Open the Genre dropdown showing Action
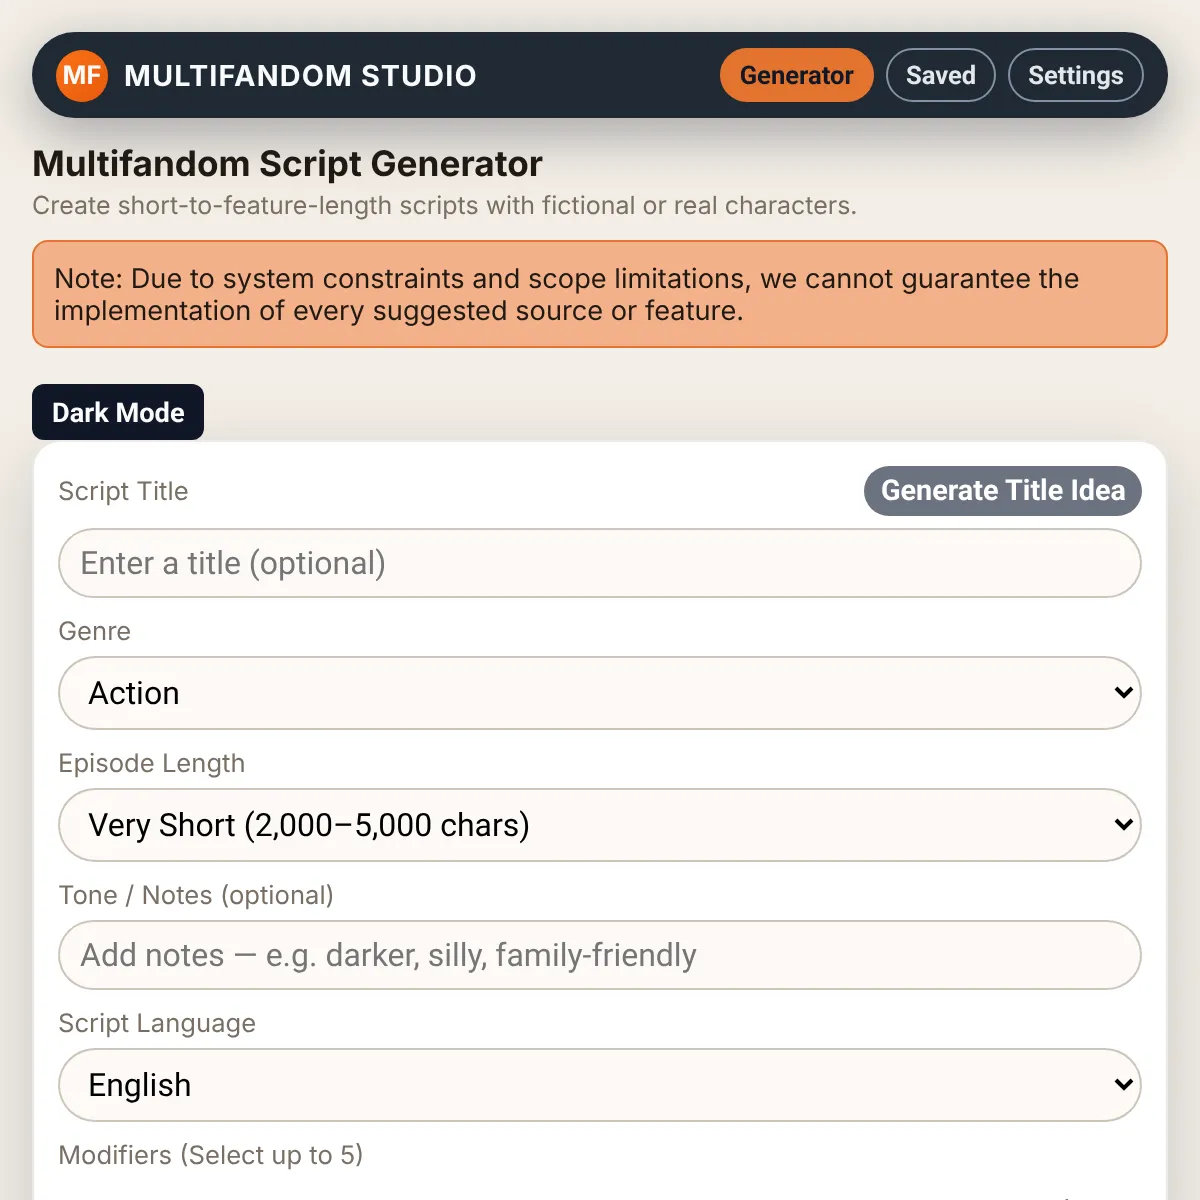 tap(600, 693)
